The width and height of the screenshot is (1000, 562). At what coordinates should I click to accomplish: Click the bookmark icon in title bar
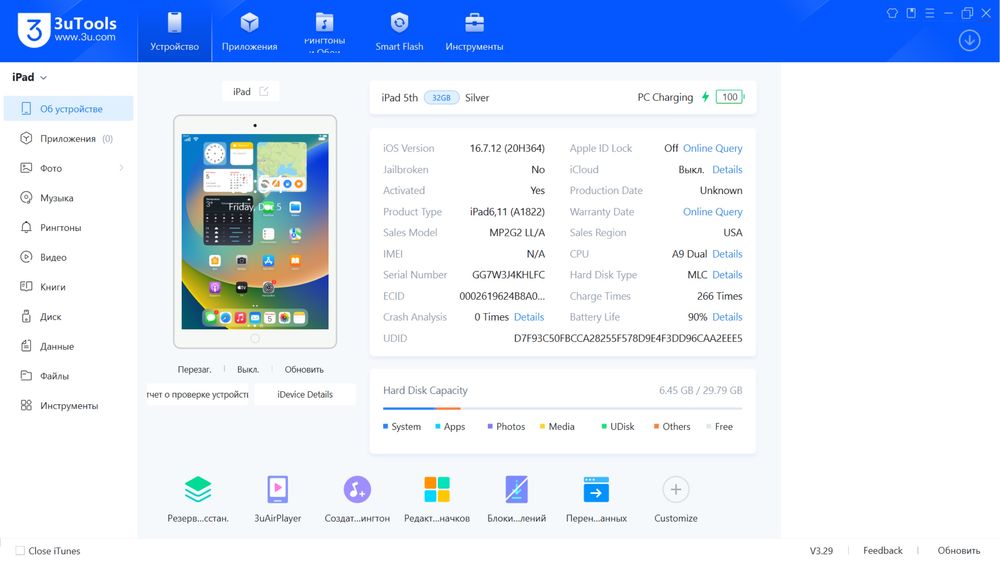911,13
